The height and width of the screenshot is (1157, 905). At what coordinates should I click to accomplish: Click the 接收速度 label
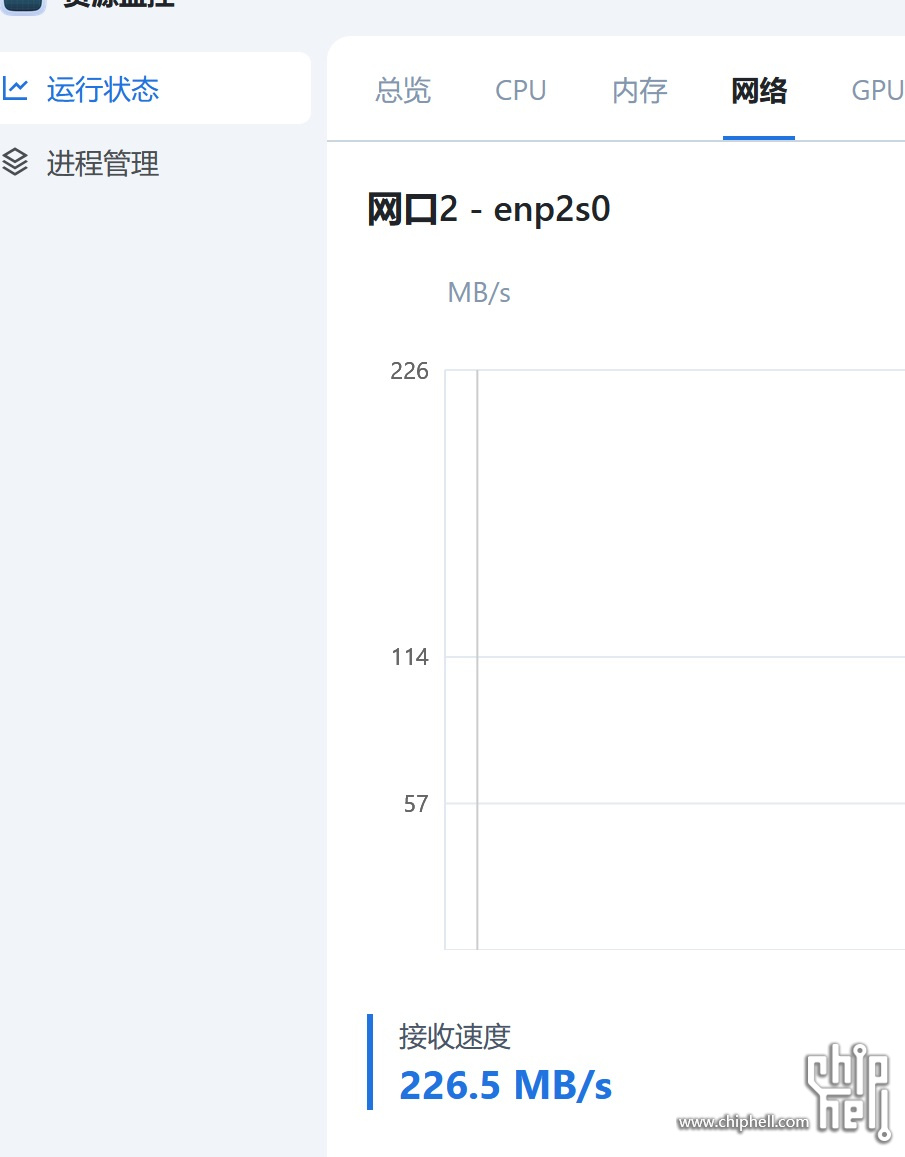[455, 1037]
